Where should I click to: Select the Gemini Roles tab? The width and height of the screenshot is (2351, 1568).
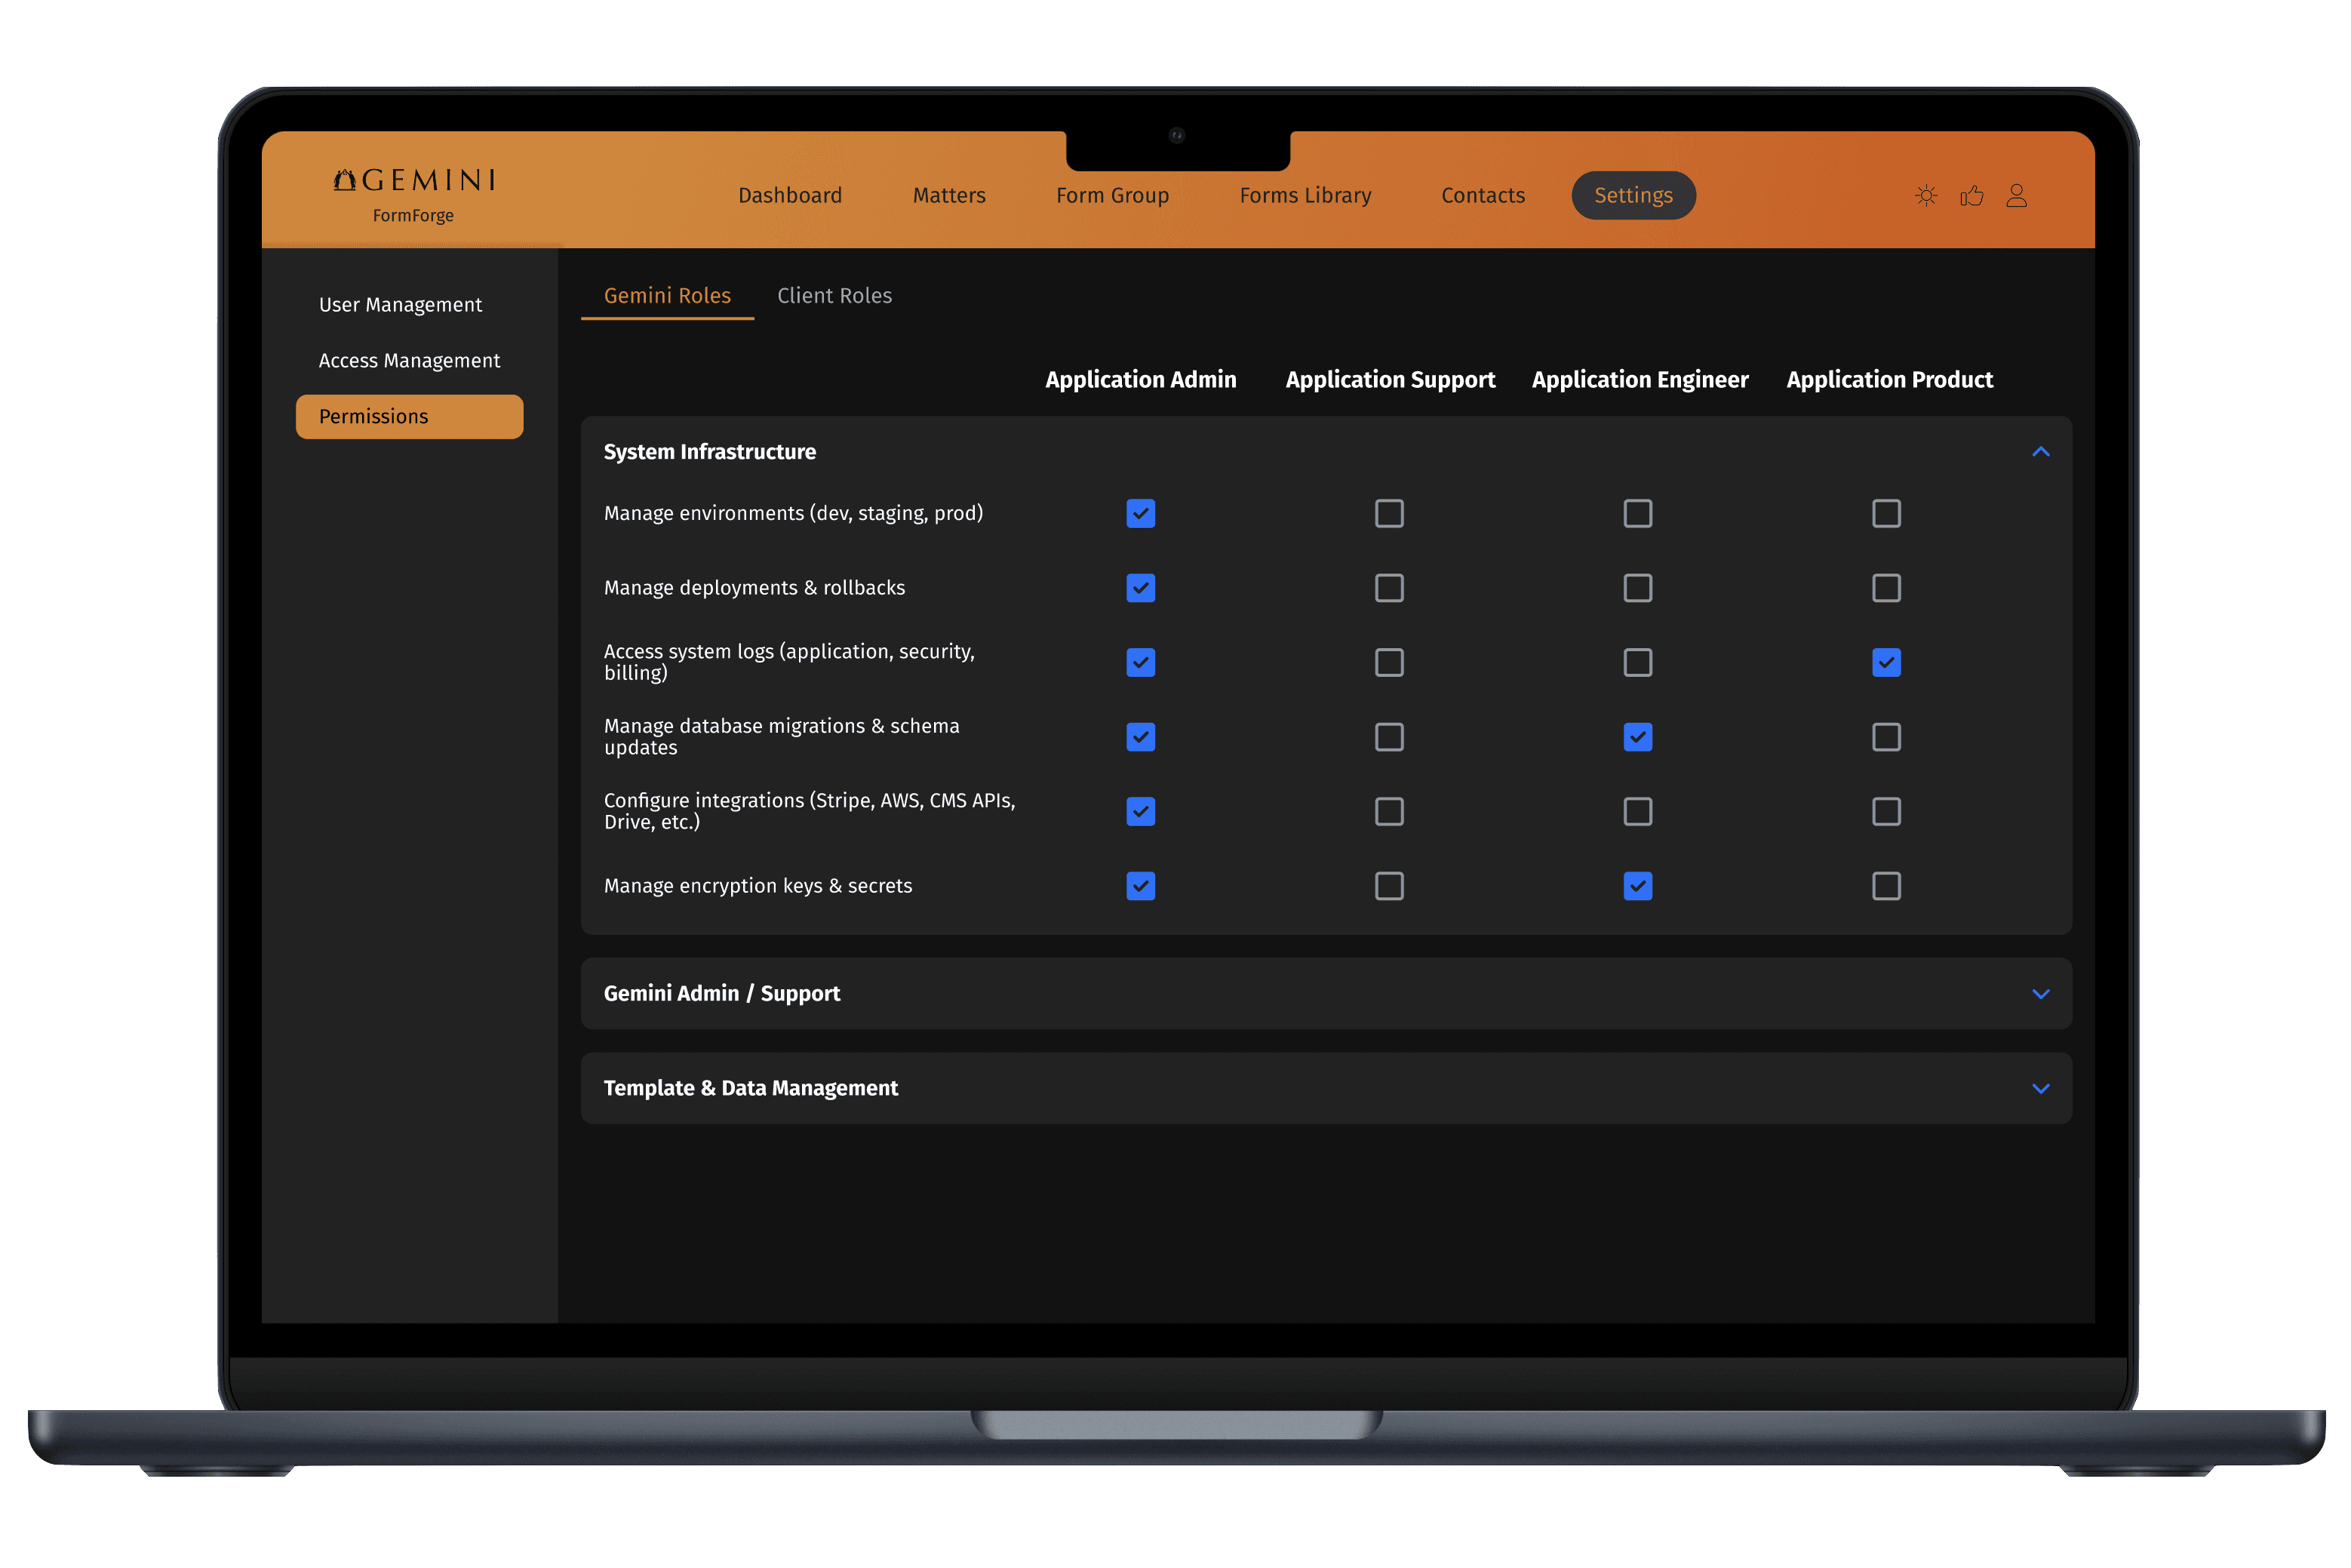(x=667, y=296)
